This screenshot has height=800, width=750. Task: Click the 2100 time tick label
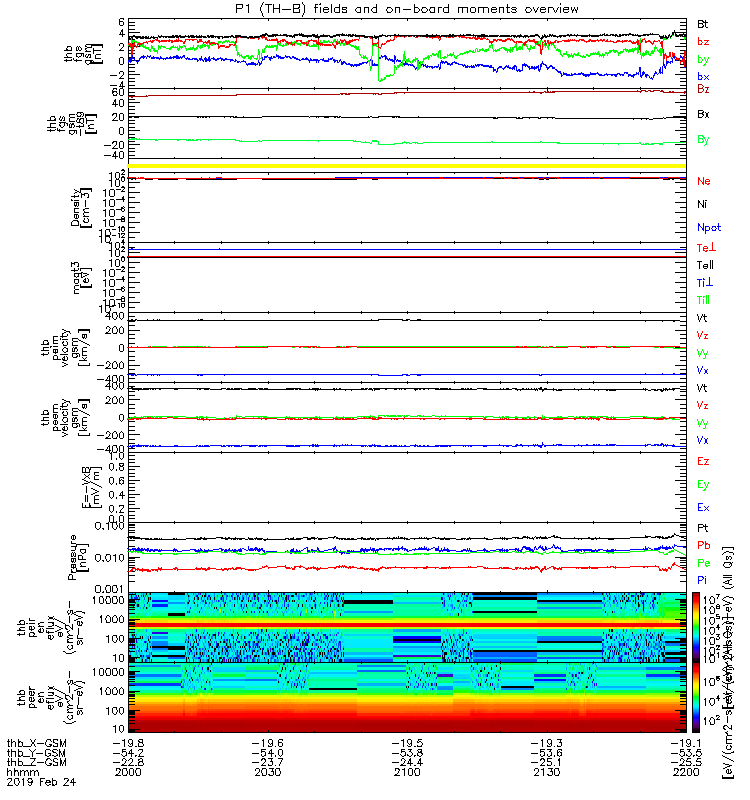pos(407,772)
